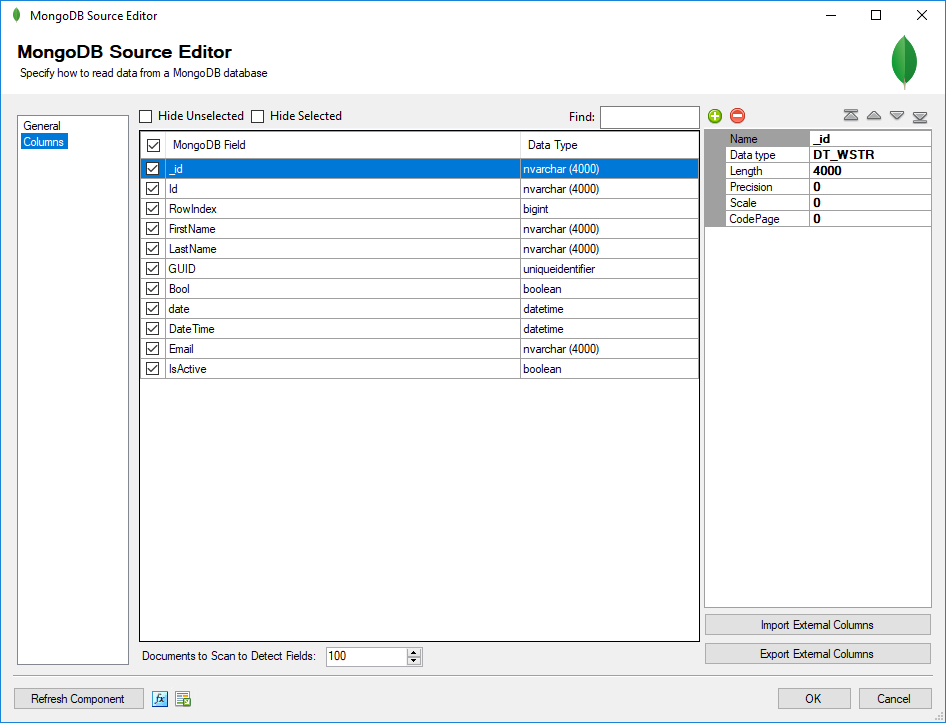Select the Email field row
The image size is (946, 723).
coord(419,349)
